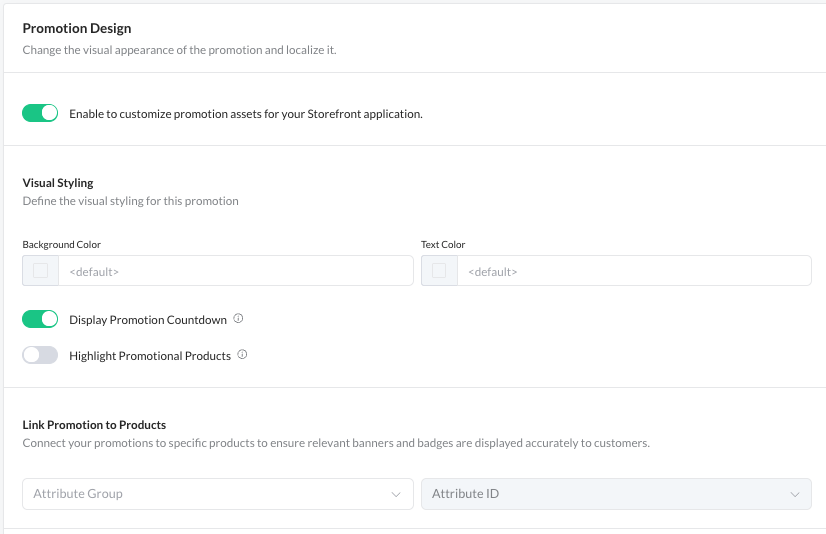Image resolution: width=826 pixels, height=534 pixels.
Task: Select the Link Promotion to Products heading
Action: point(94,424)
